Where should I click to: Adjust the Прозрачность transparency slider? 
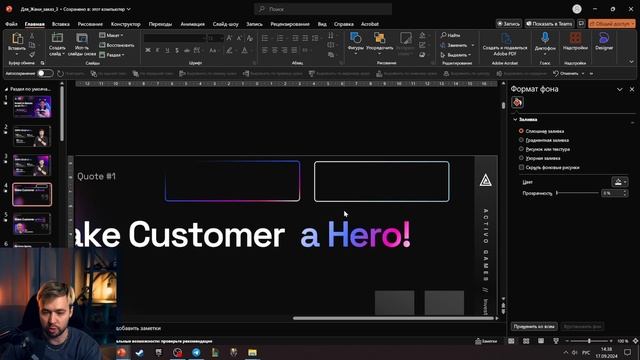click(x=577, y=193)
